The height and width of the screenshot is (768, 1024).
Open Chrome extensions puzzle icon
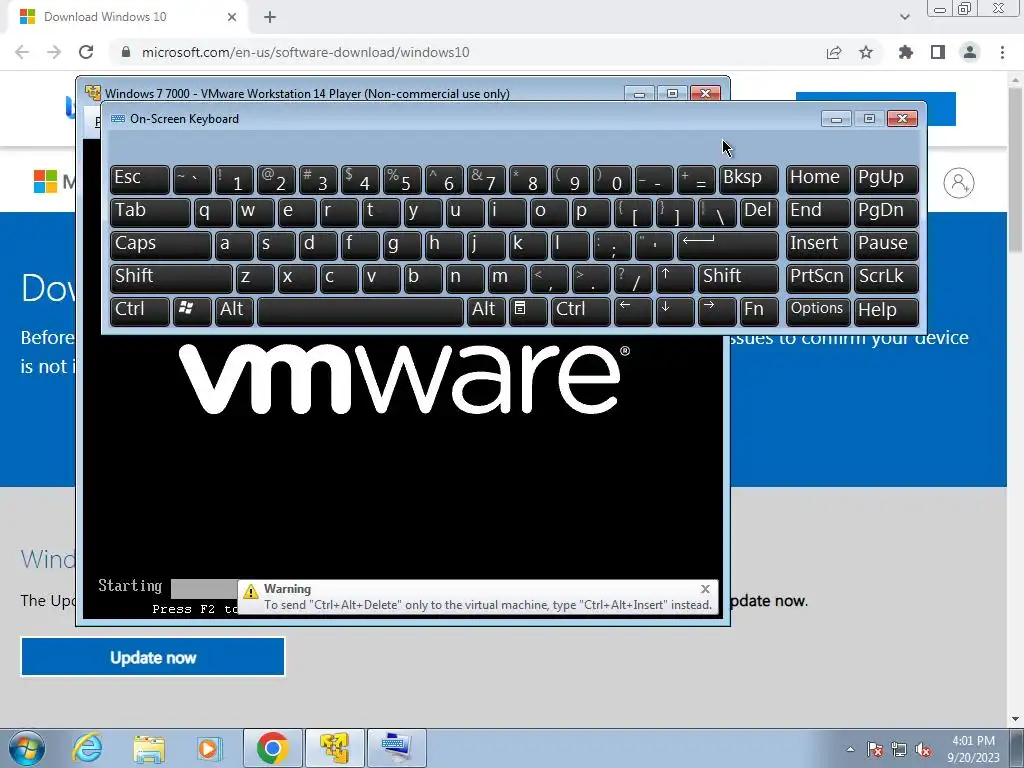click(906, 52)
